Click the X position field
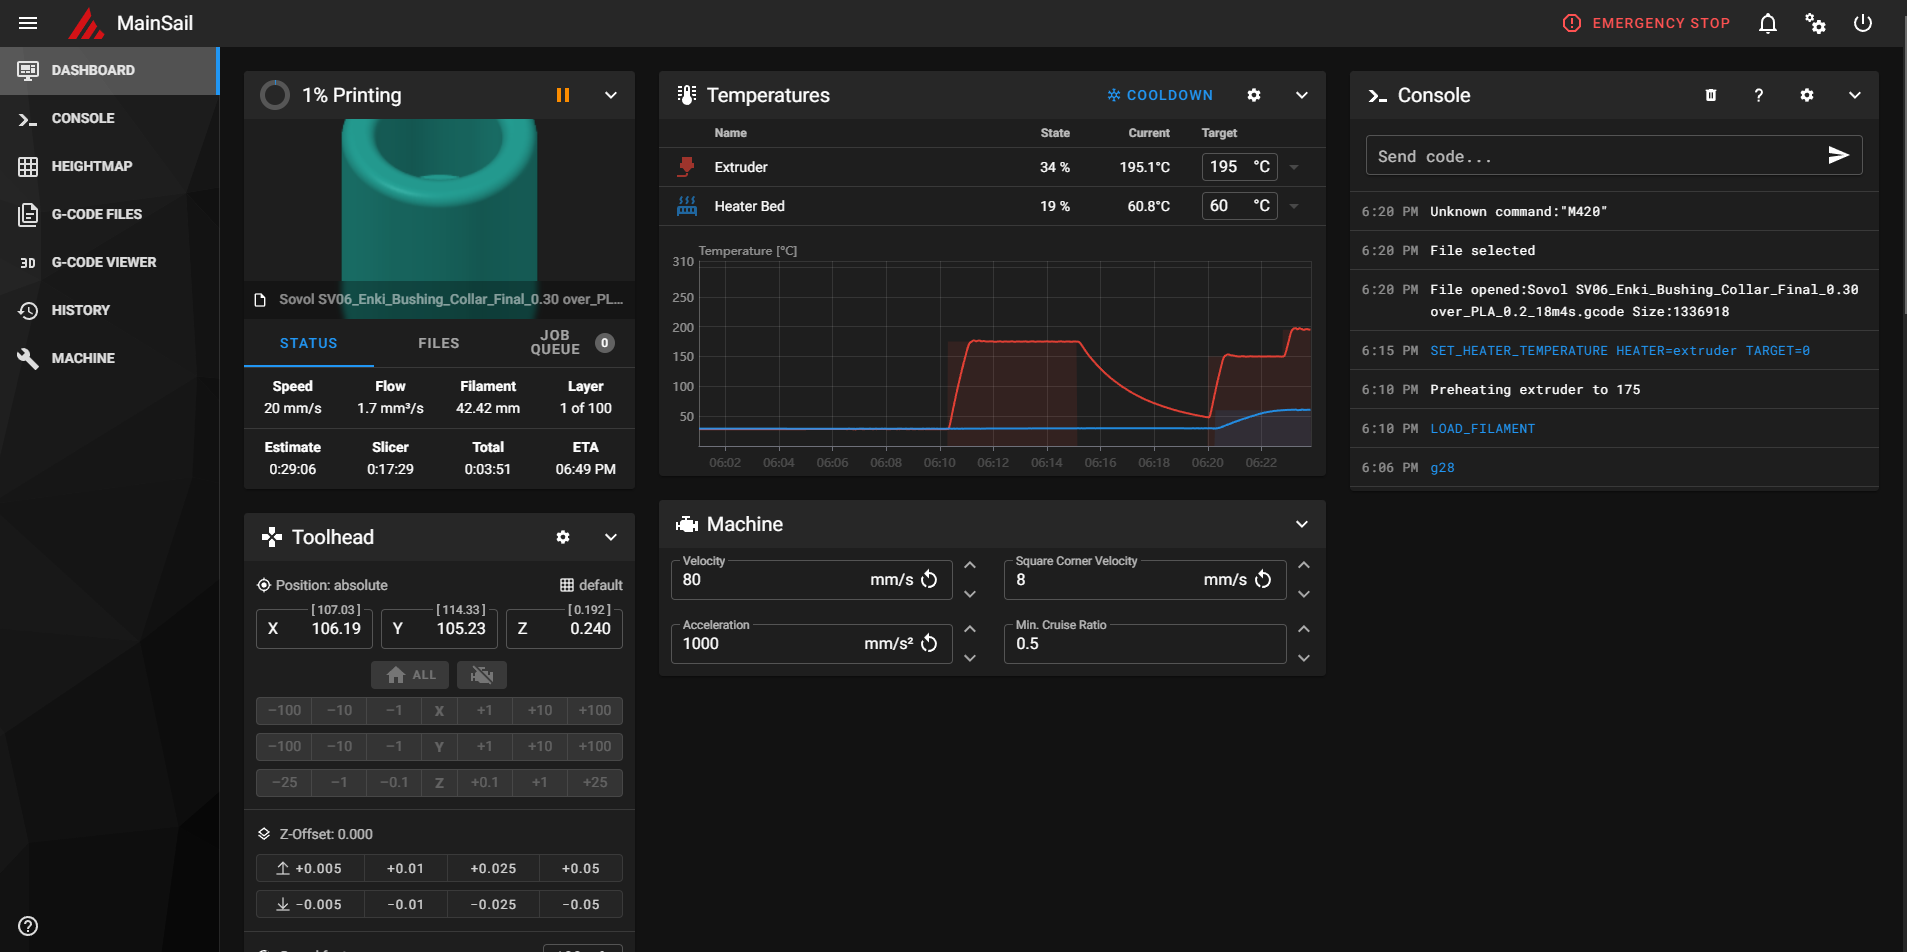The height and width of the screenshot is (952, 1907). point(314,629)
